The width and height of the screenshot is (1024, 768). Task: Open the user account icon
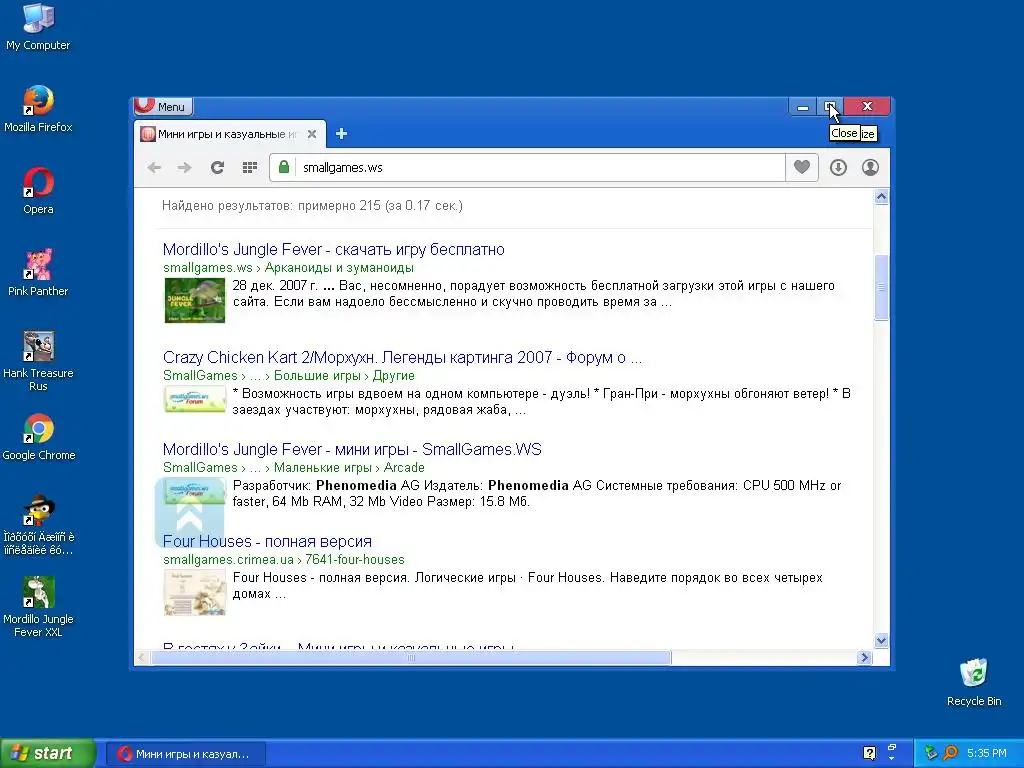[870, 168]
